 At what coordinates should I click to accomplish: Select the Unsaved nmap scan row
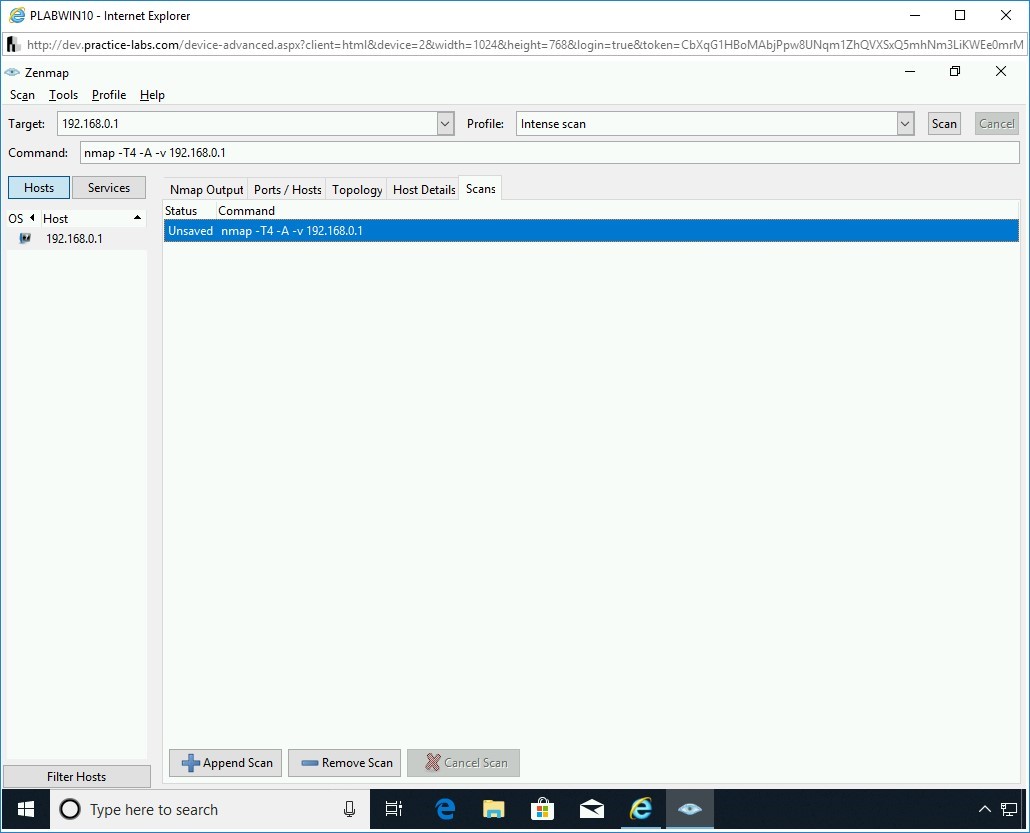point(590,231)
